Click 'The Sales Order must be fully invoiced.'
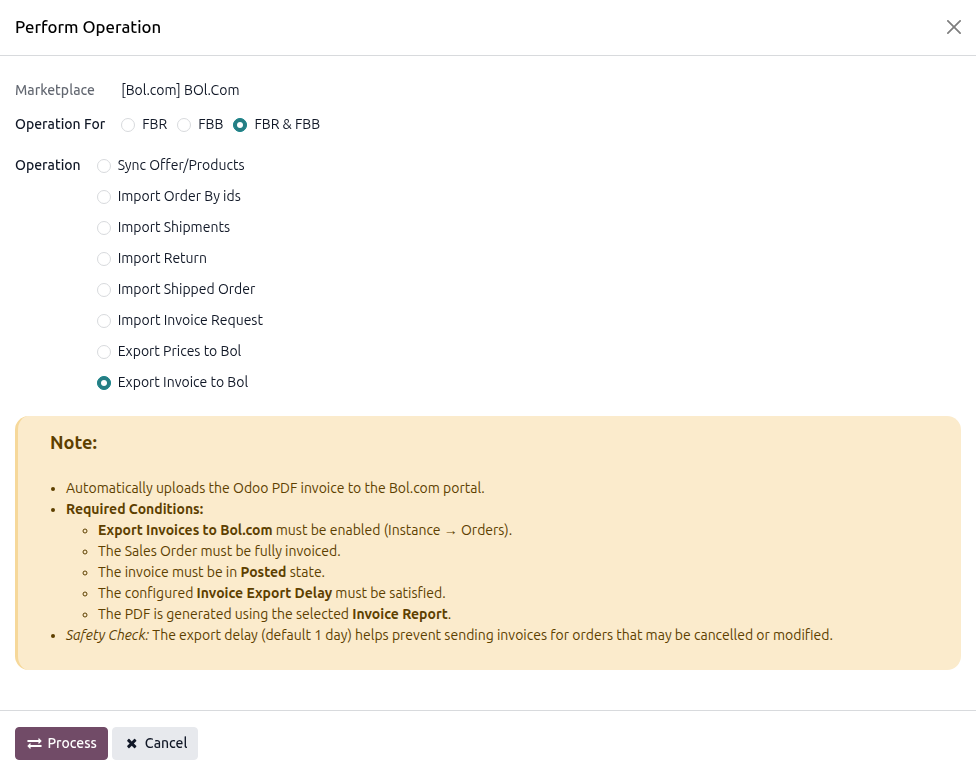The image size is (976, 773). coord(219,551)
